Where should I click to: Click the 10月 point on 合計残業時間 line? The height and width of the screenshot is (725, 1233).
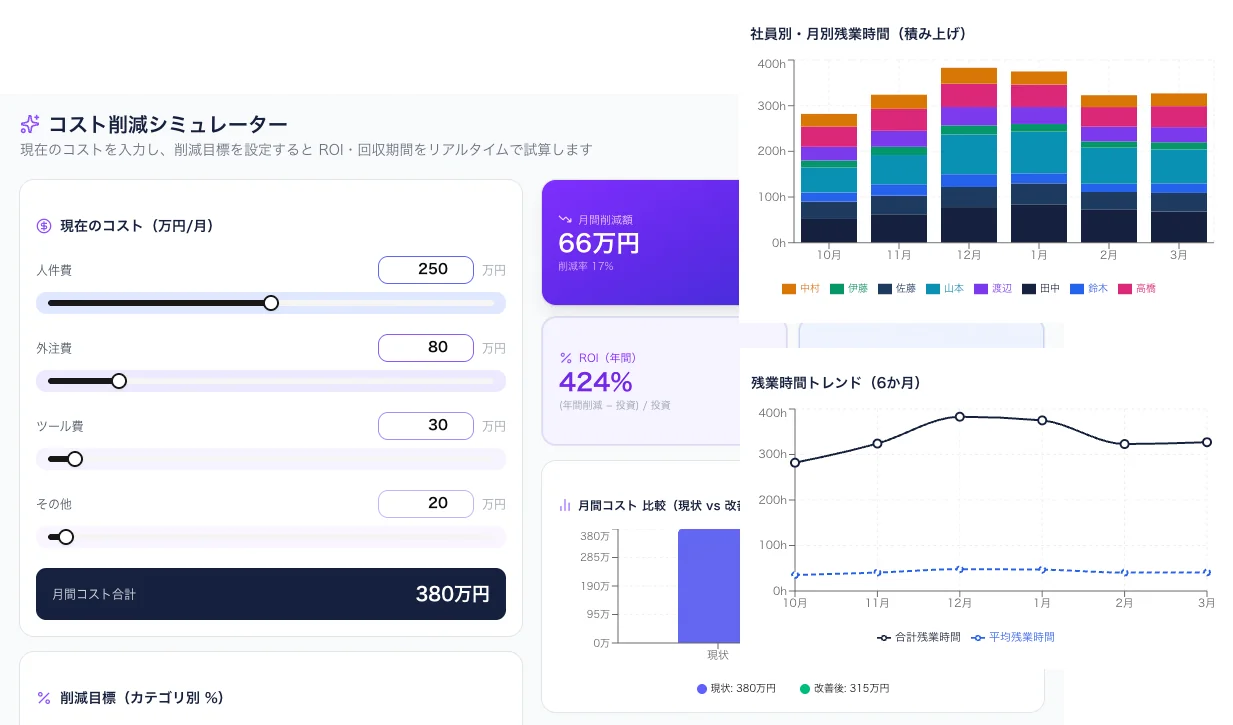795,463
